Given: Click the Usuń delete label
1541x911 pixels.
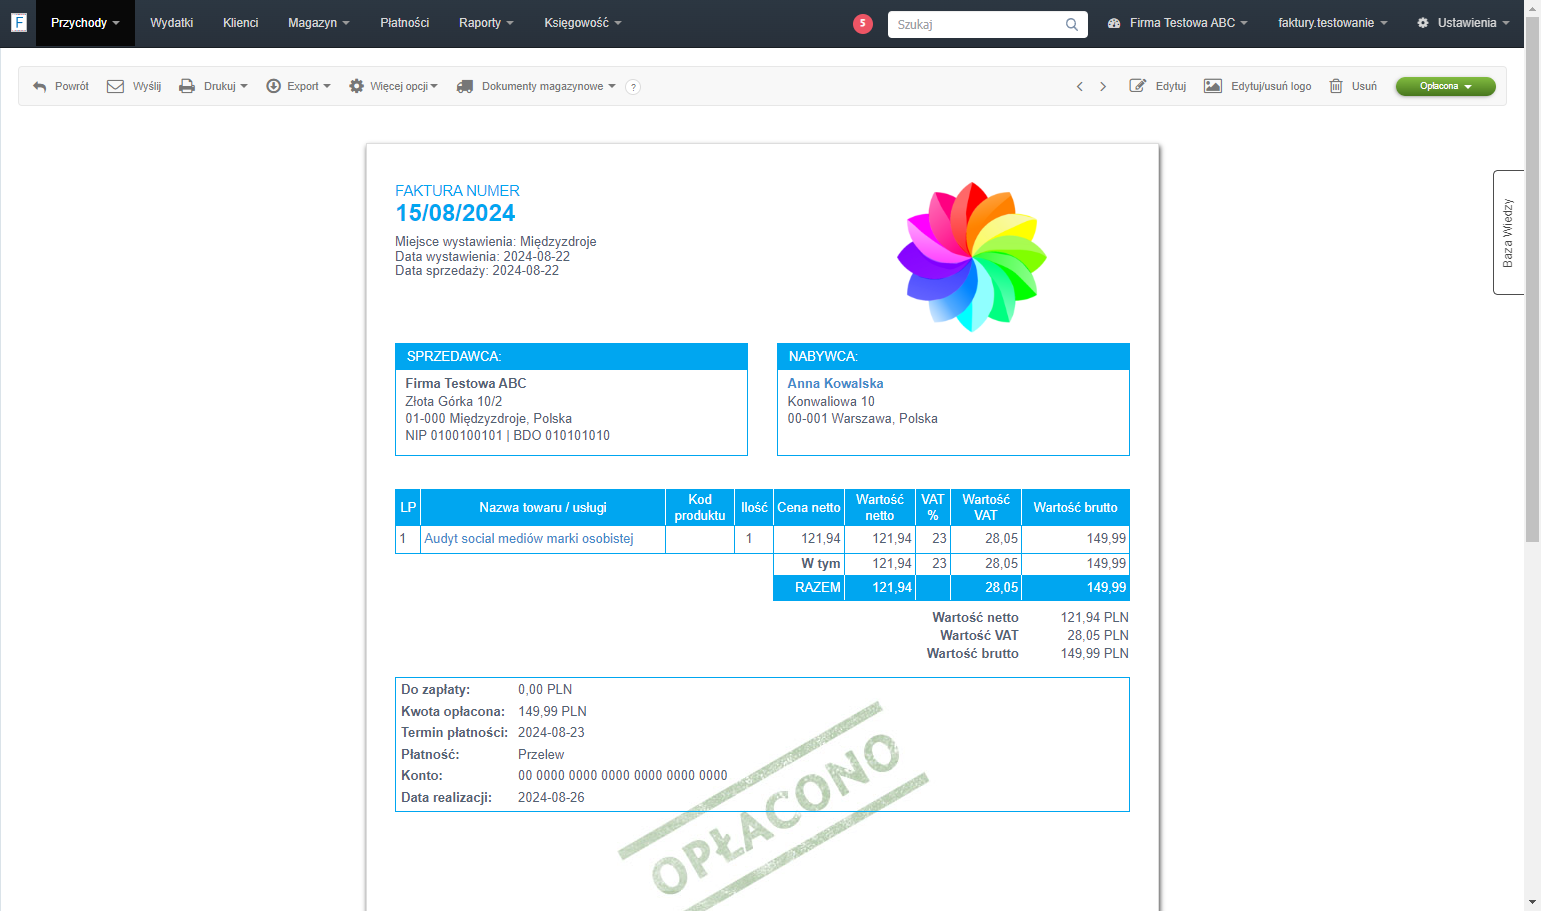Looking at the screenshot, I should tap(1364, 87).
